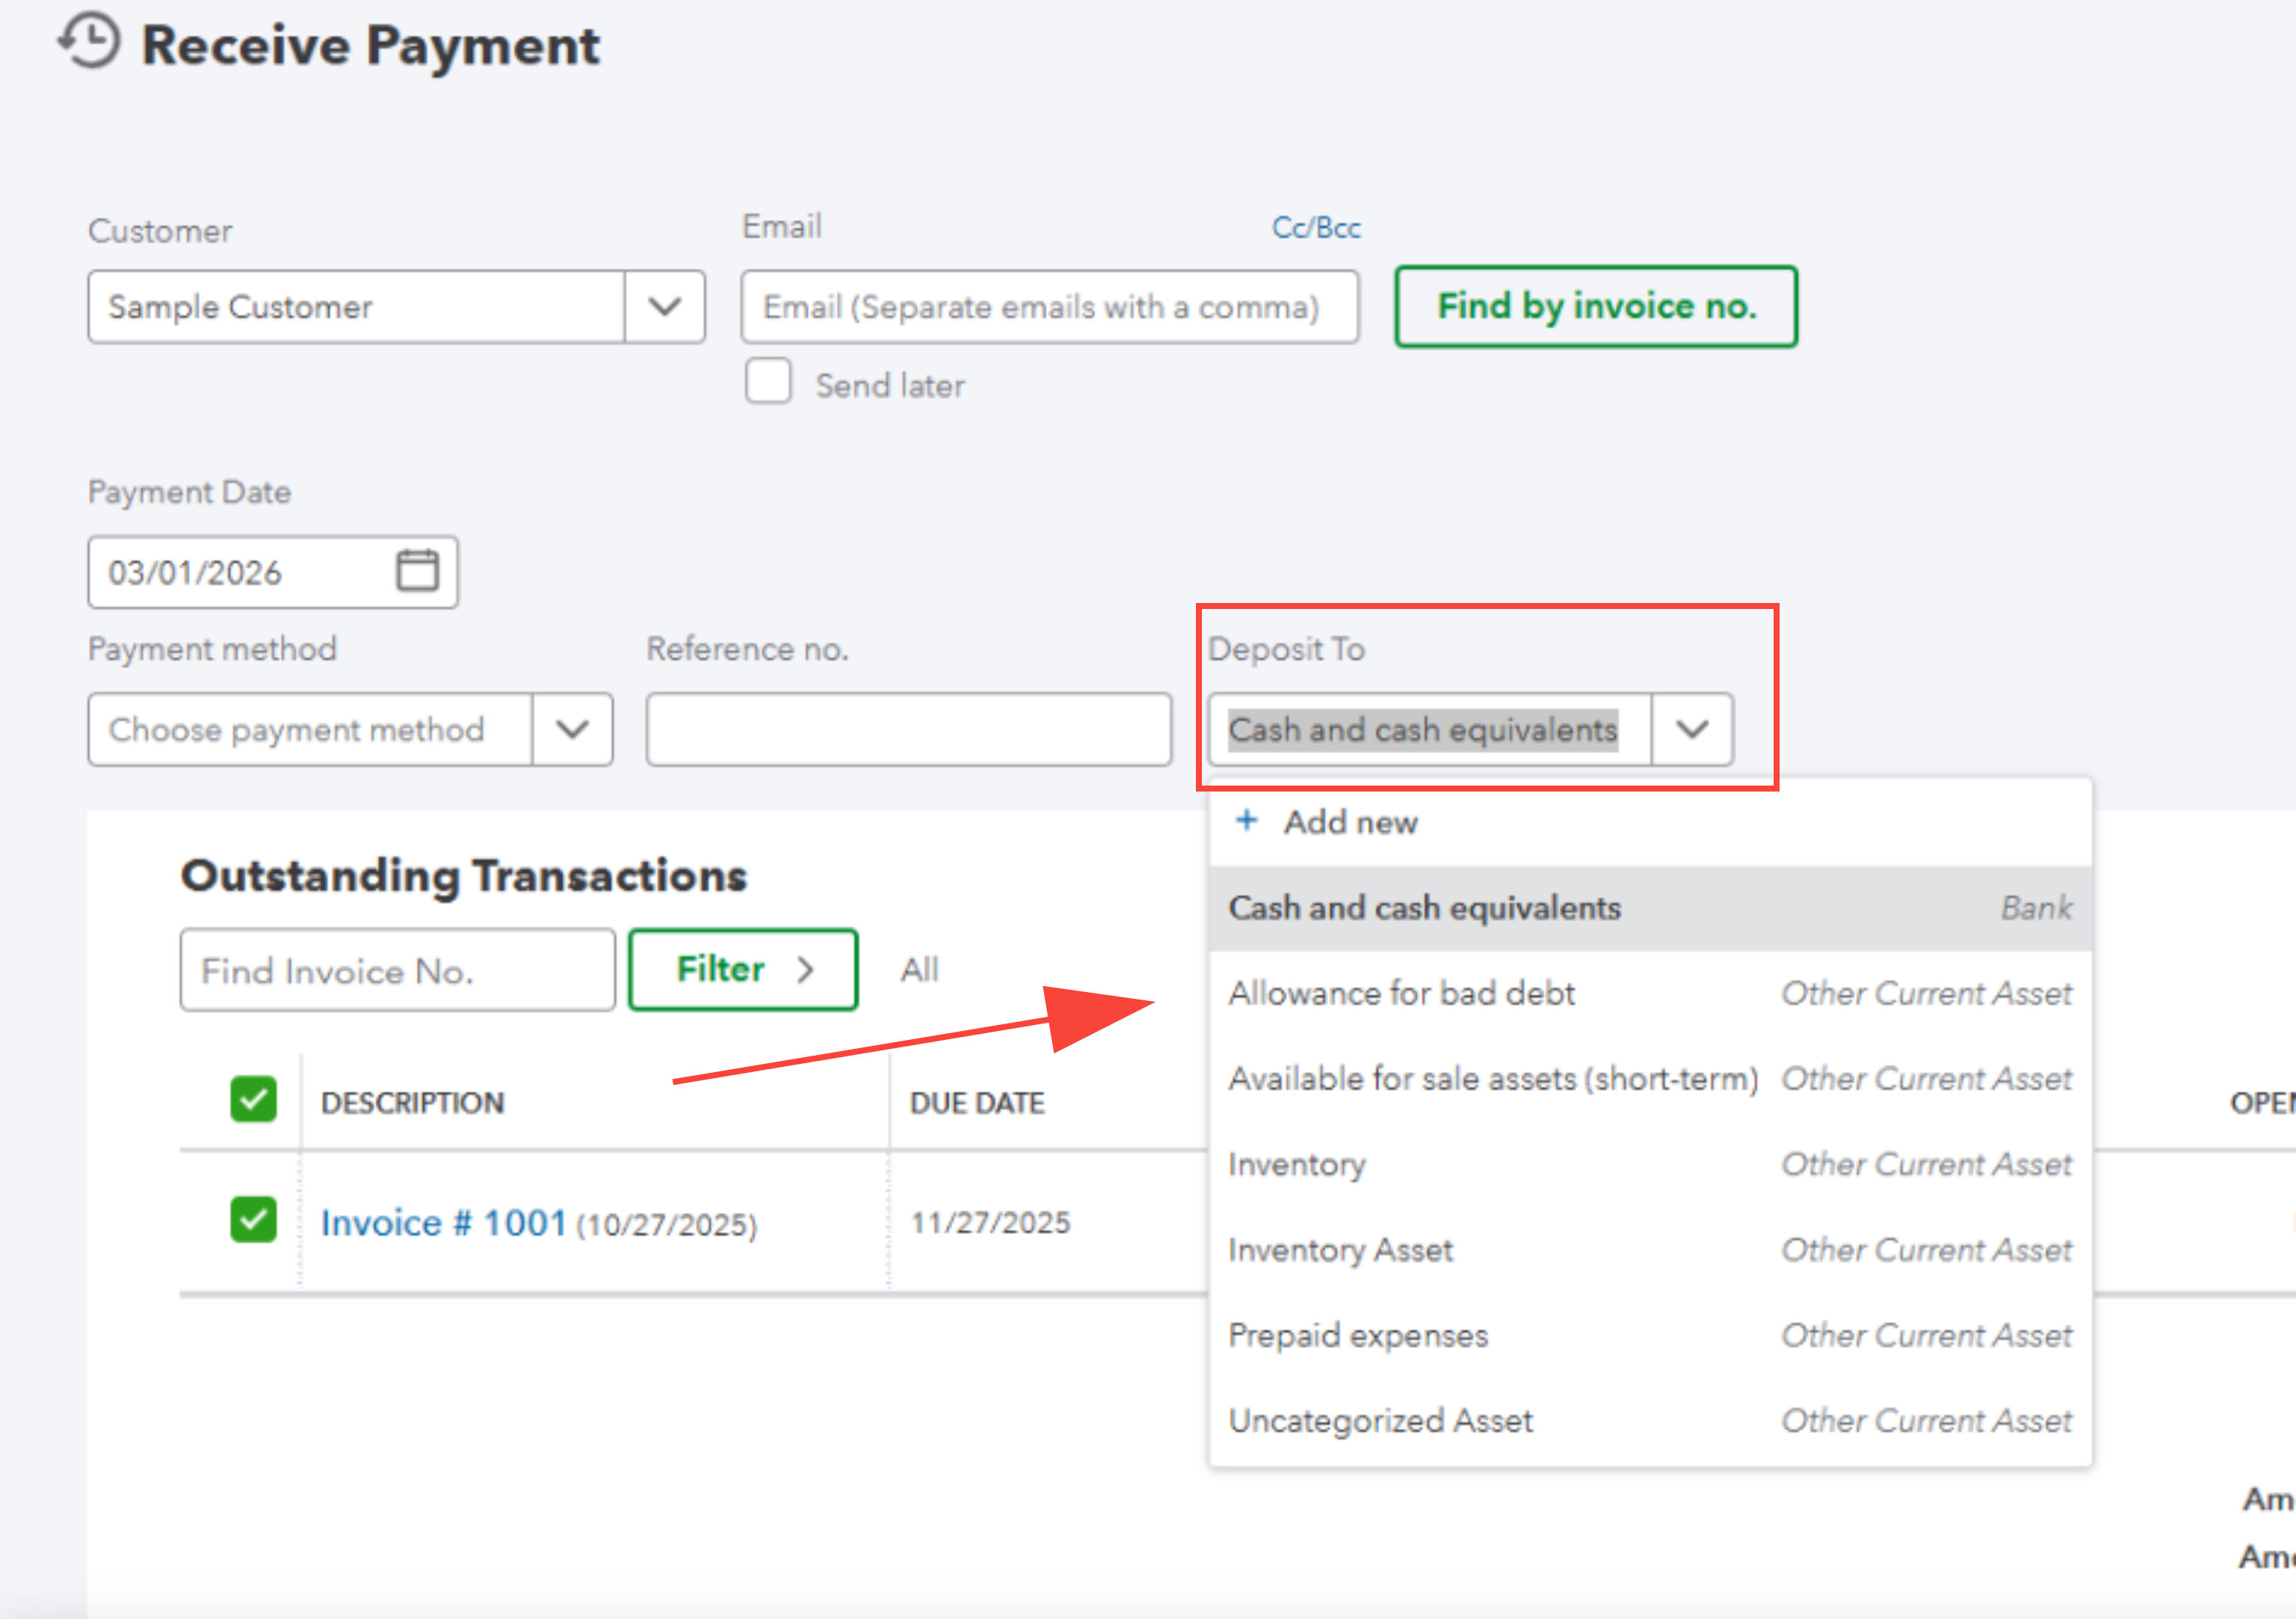2296x1619 pixels.
Task: Open the Payment Date calendar picker icon
Action: (x=417, y=570)
